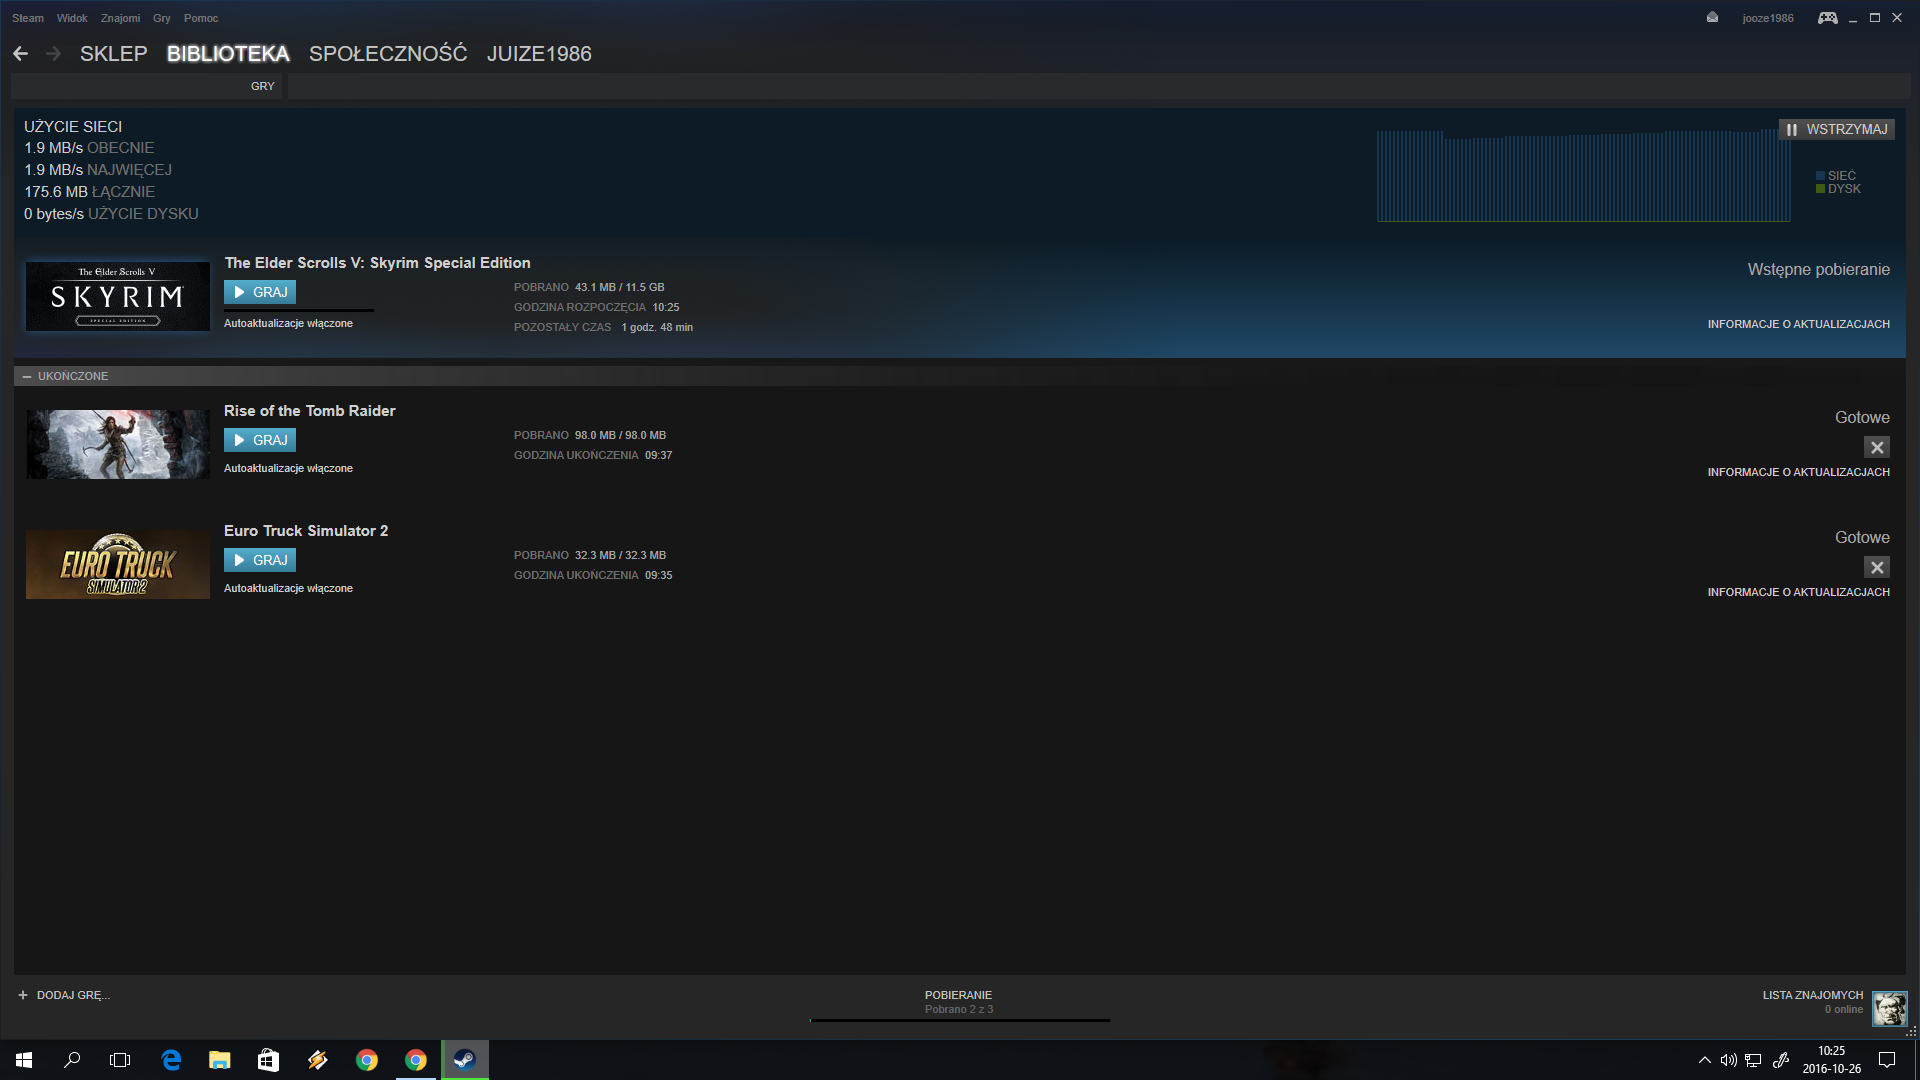Remove Rise of the Tomb Raider from list

(1877, 447)
